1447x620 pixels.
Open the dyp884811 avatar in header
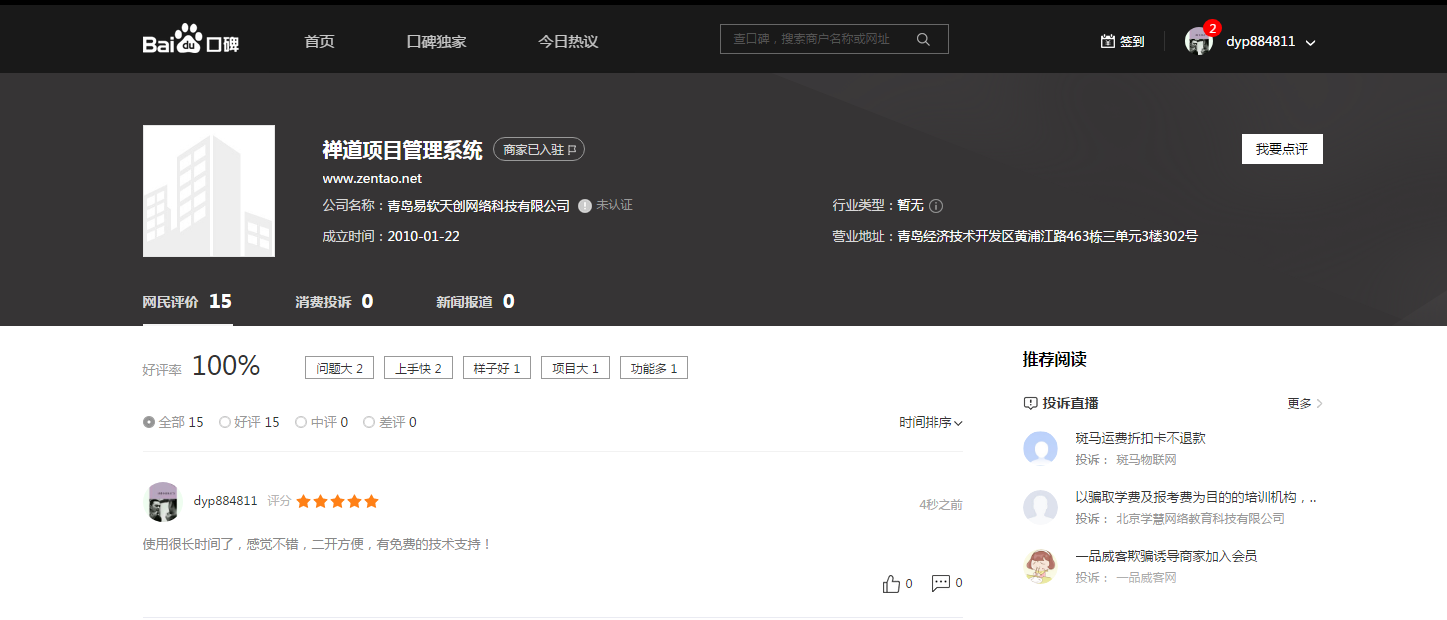pyautogui.click(x=1199, y=41)
